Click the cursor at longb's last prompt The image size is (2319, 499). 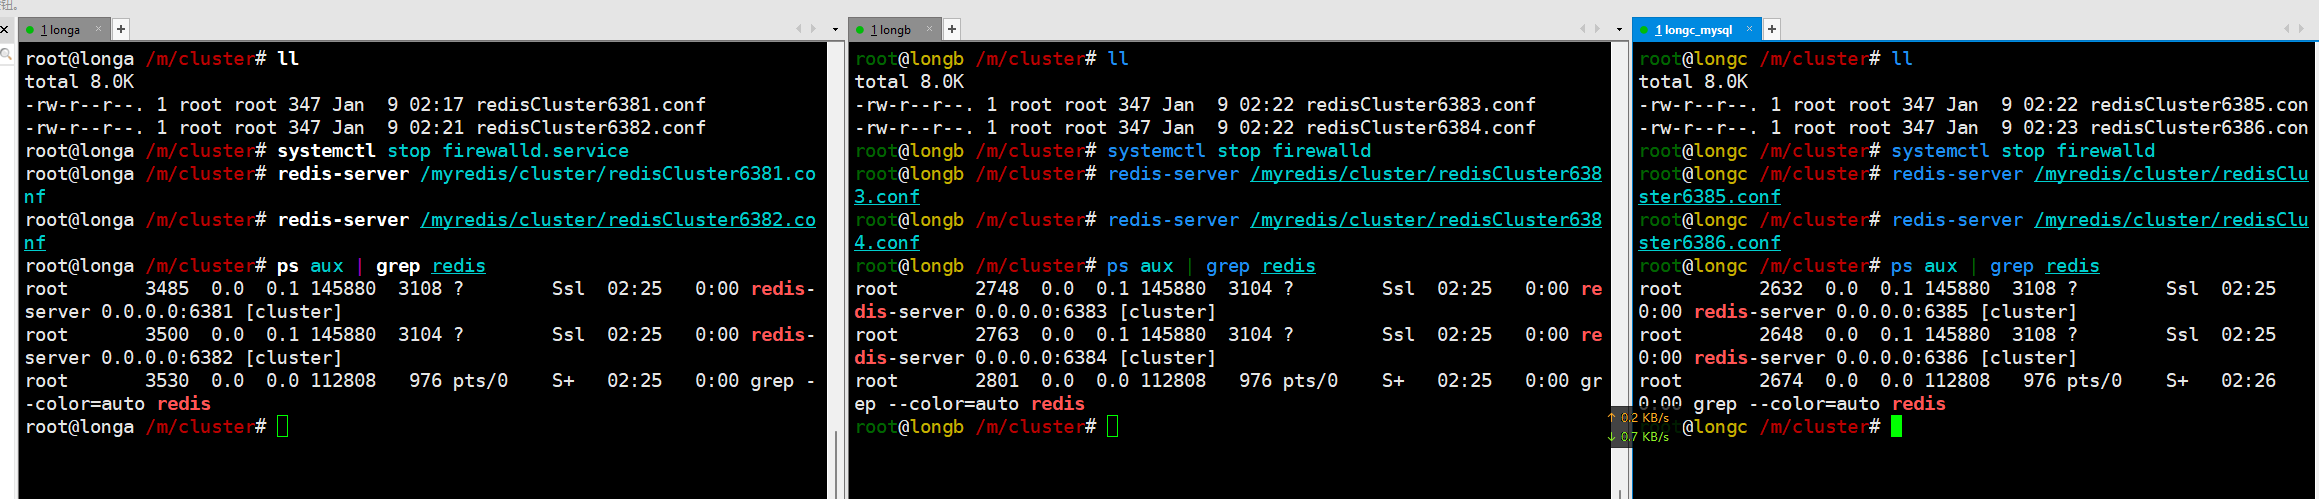click(x=1113, y=427)
